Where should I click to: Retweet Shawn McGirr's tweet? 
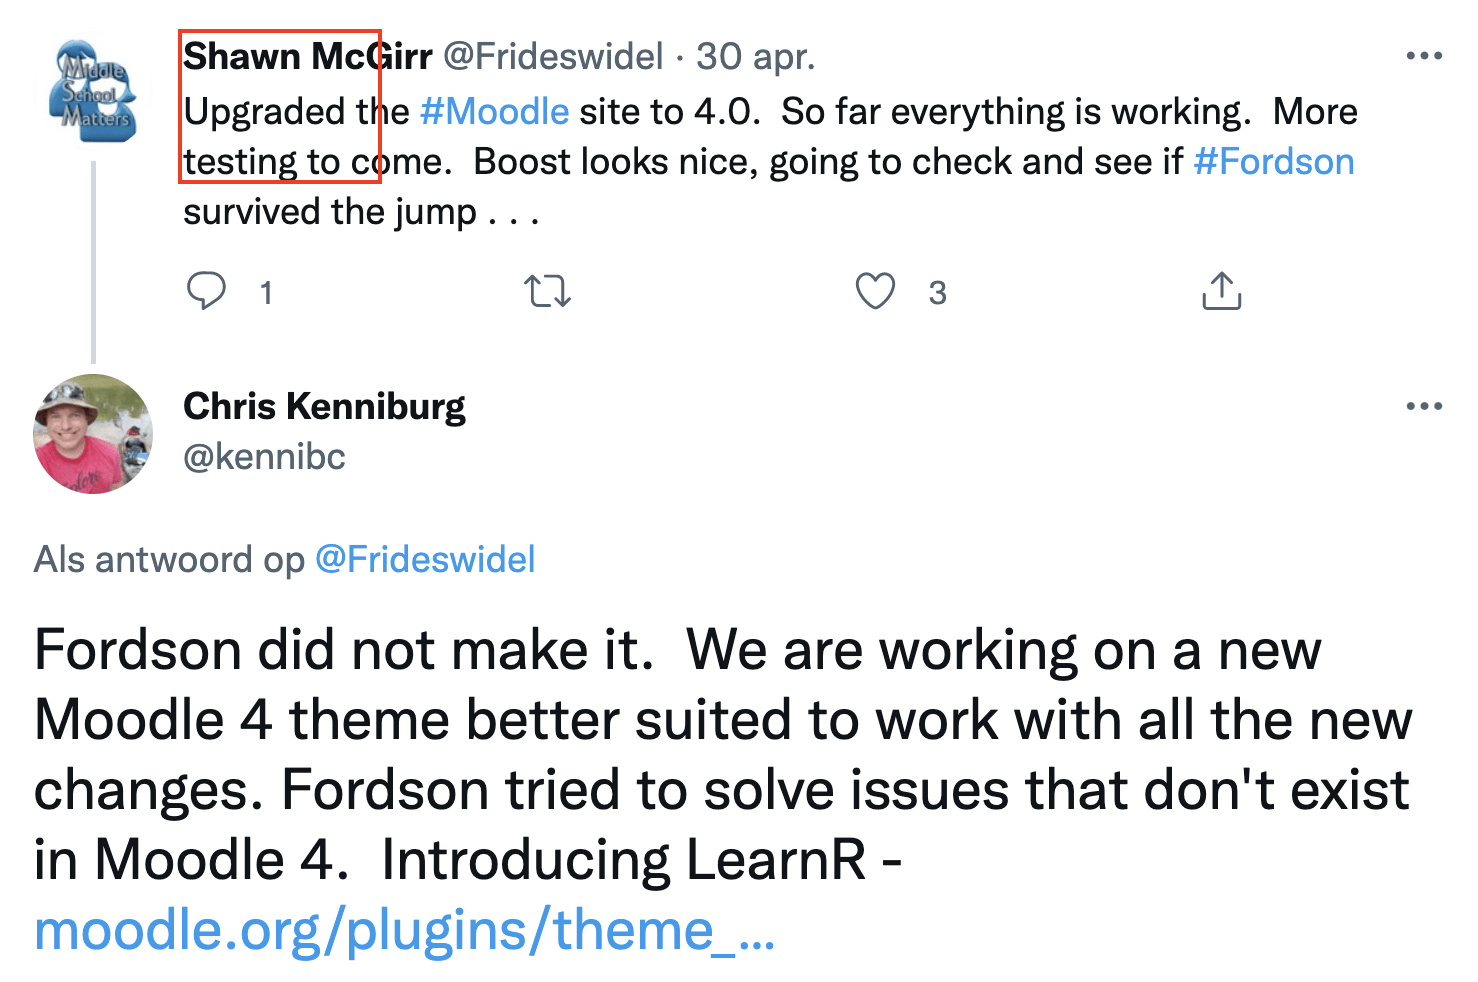[x=547, y=292]
